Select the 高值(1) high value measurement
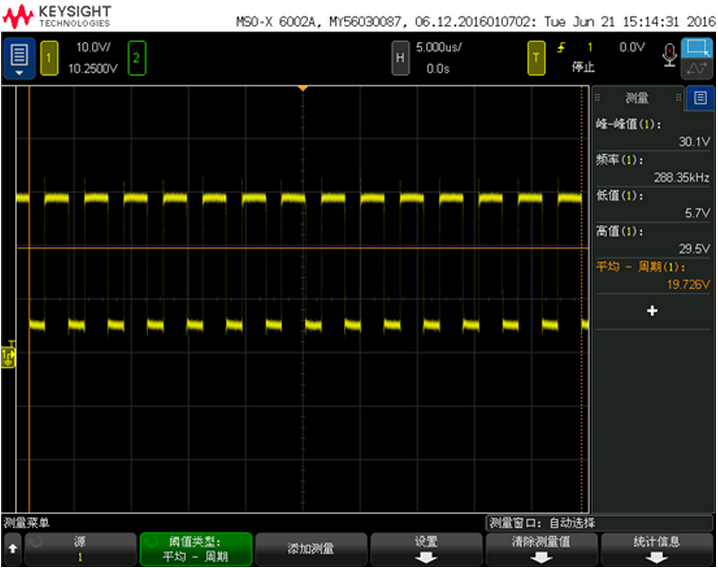 653,240
